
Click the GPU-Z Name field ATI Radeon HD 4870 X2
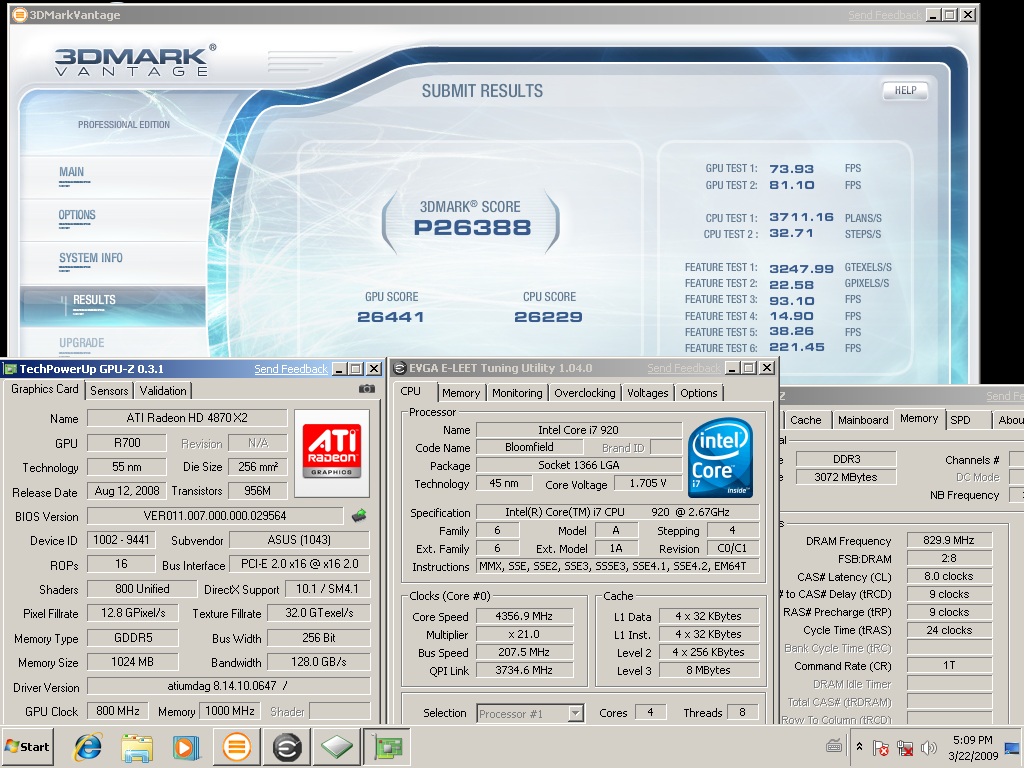[187, 418]
